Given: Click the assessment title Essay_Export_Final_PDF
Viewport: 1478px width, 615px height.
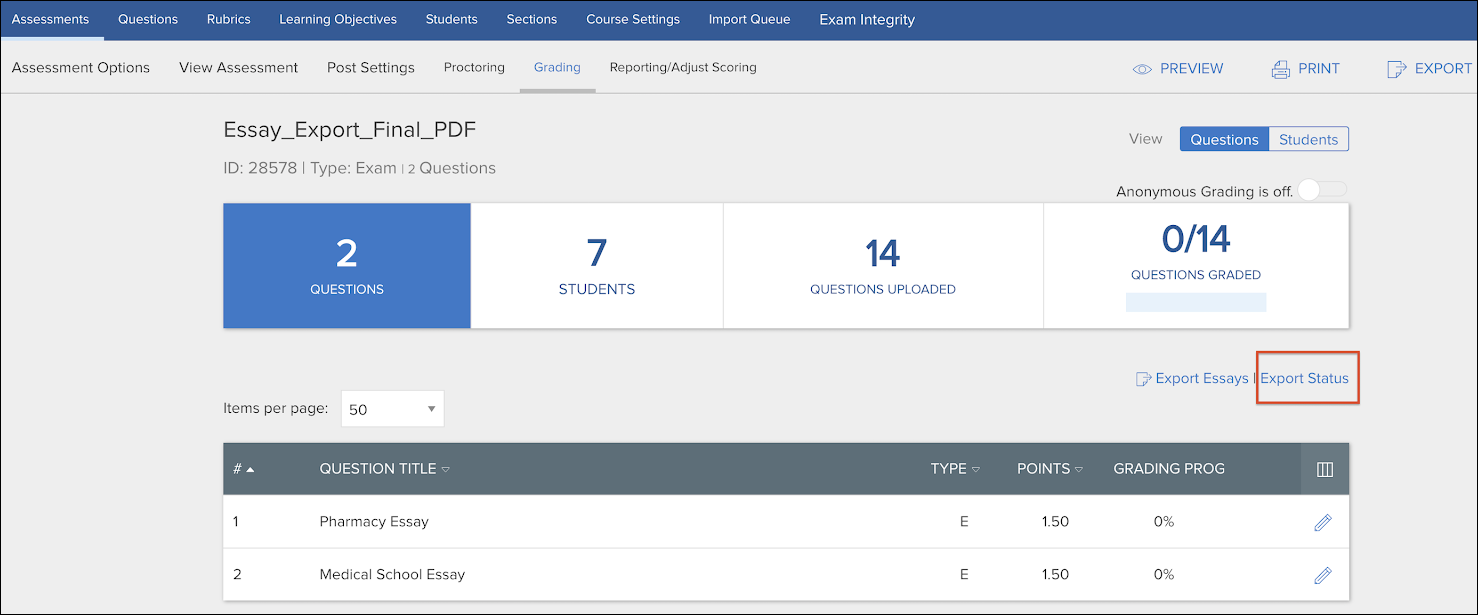Looking at the screenshot, I should tap(350, 130).
